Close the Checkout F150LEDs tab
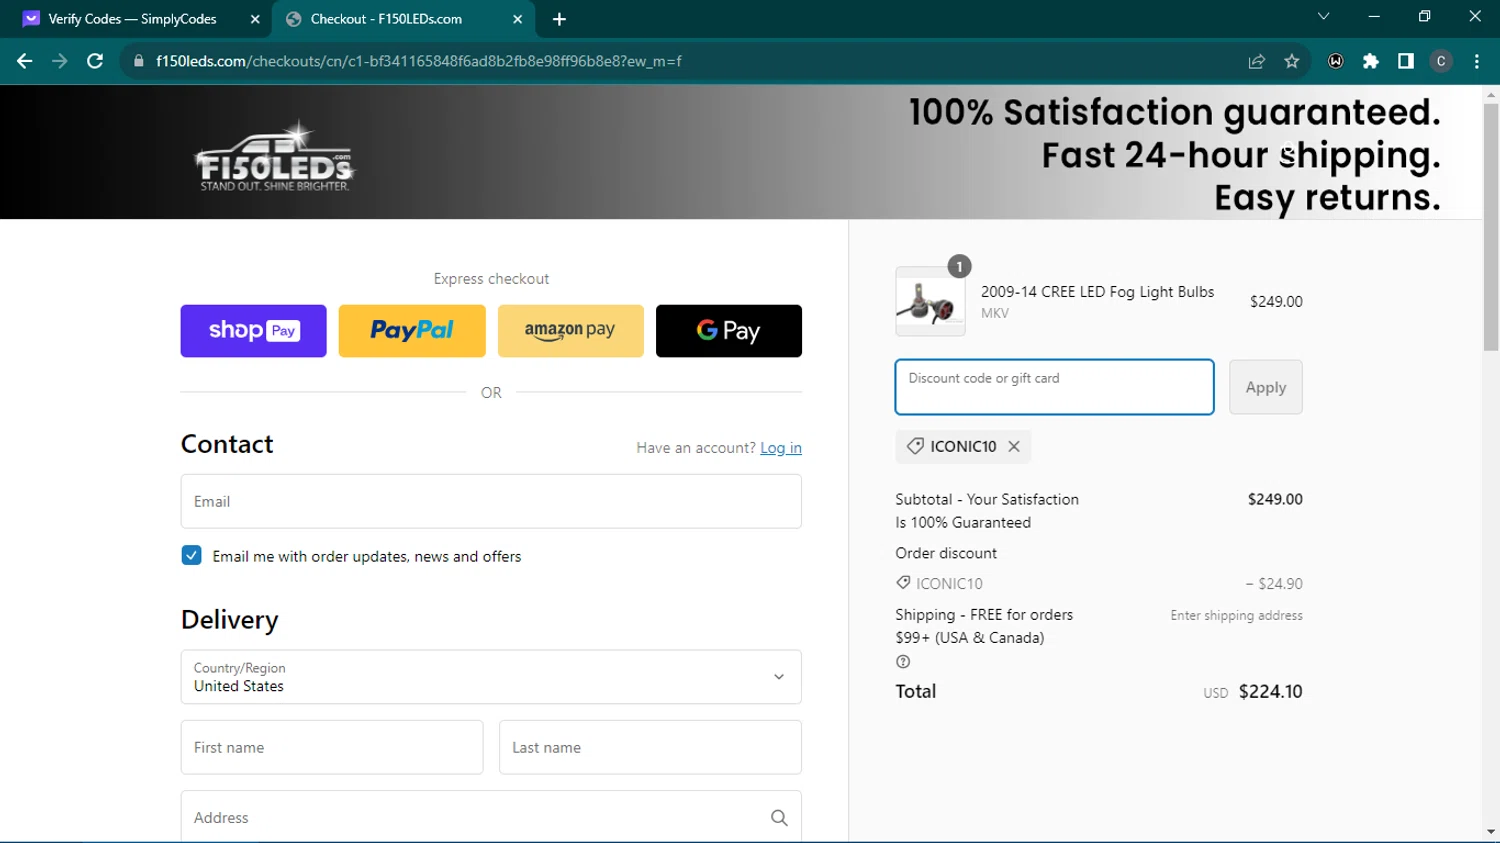The height and width of the screenshot is (843, 1500). click(518, 19)
